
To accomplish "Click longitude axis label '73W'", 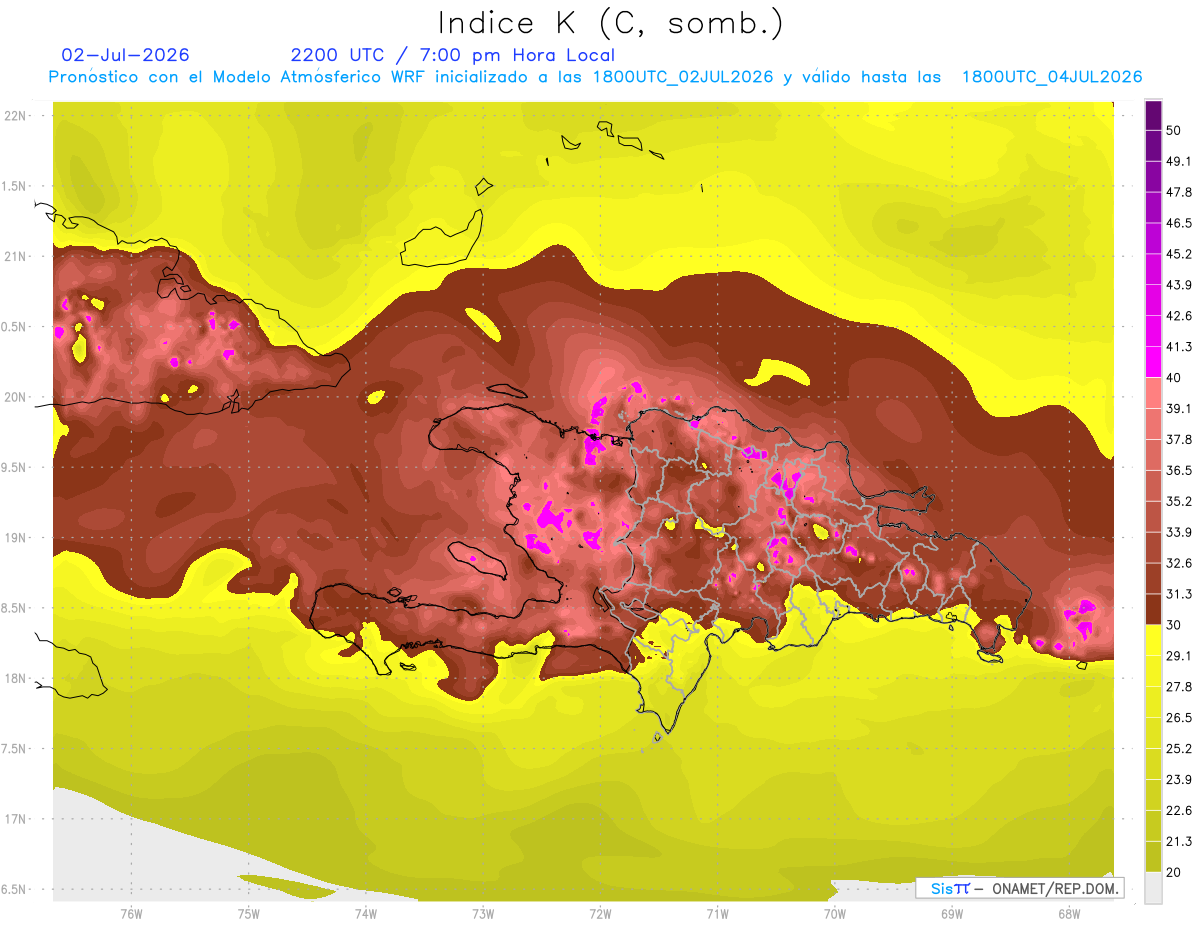I will point(483,913).
